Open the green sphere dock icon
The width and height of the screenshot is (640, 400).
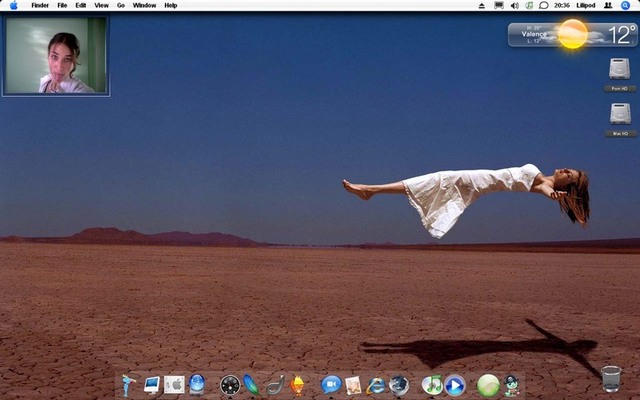(488, 384)
